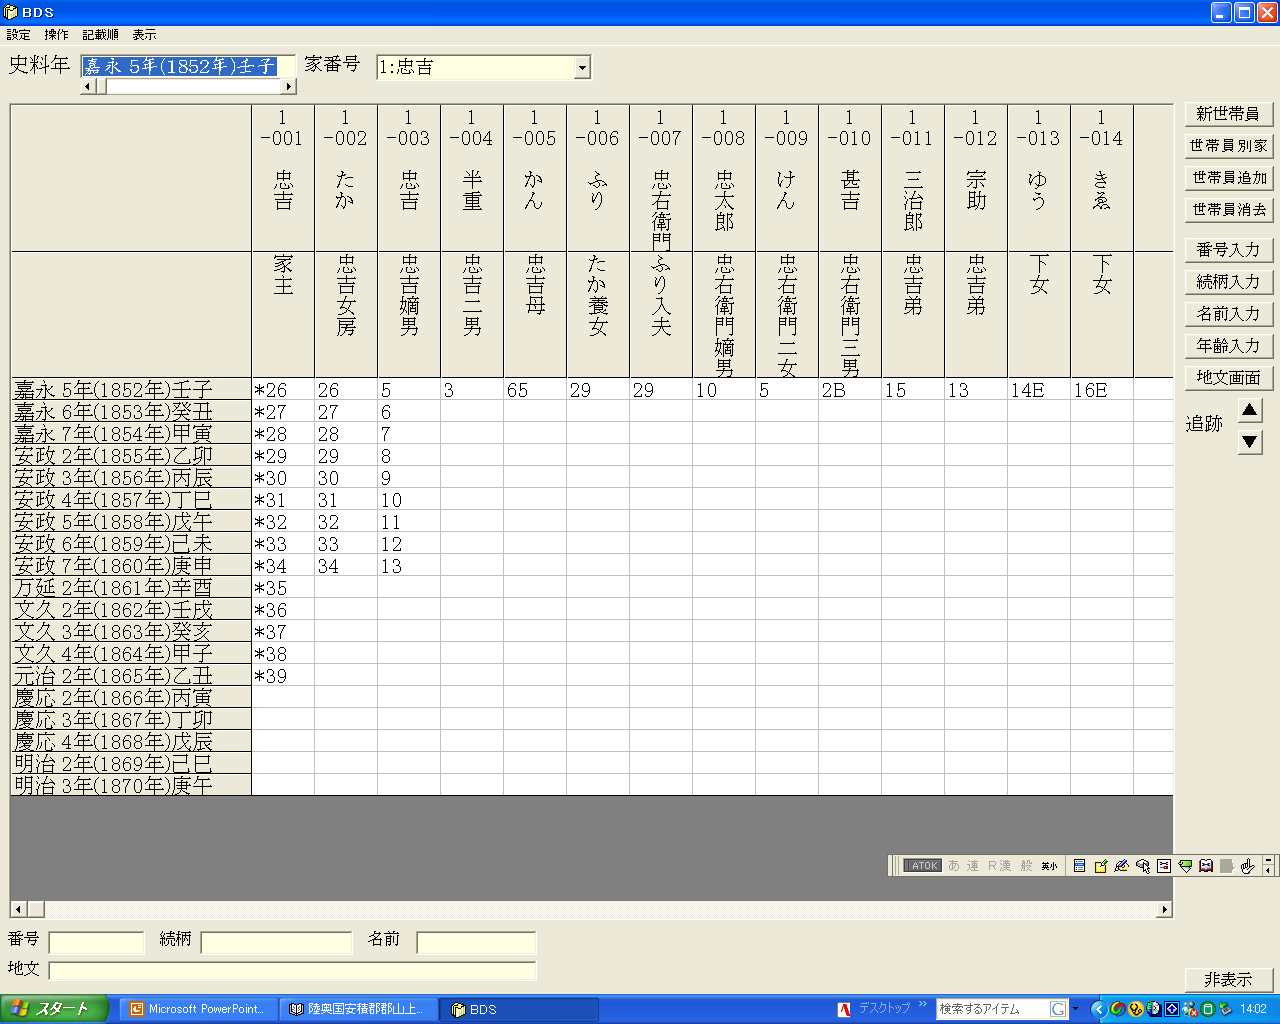Open the ATOK menu list icon
This screenshot has width=1280, height=1024.
pos(1079,866)
